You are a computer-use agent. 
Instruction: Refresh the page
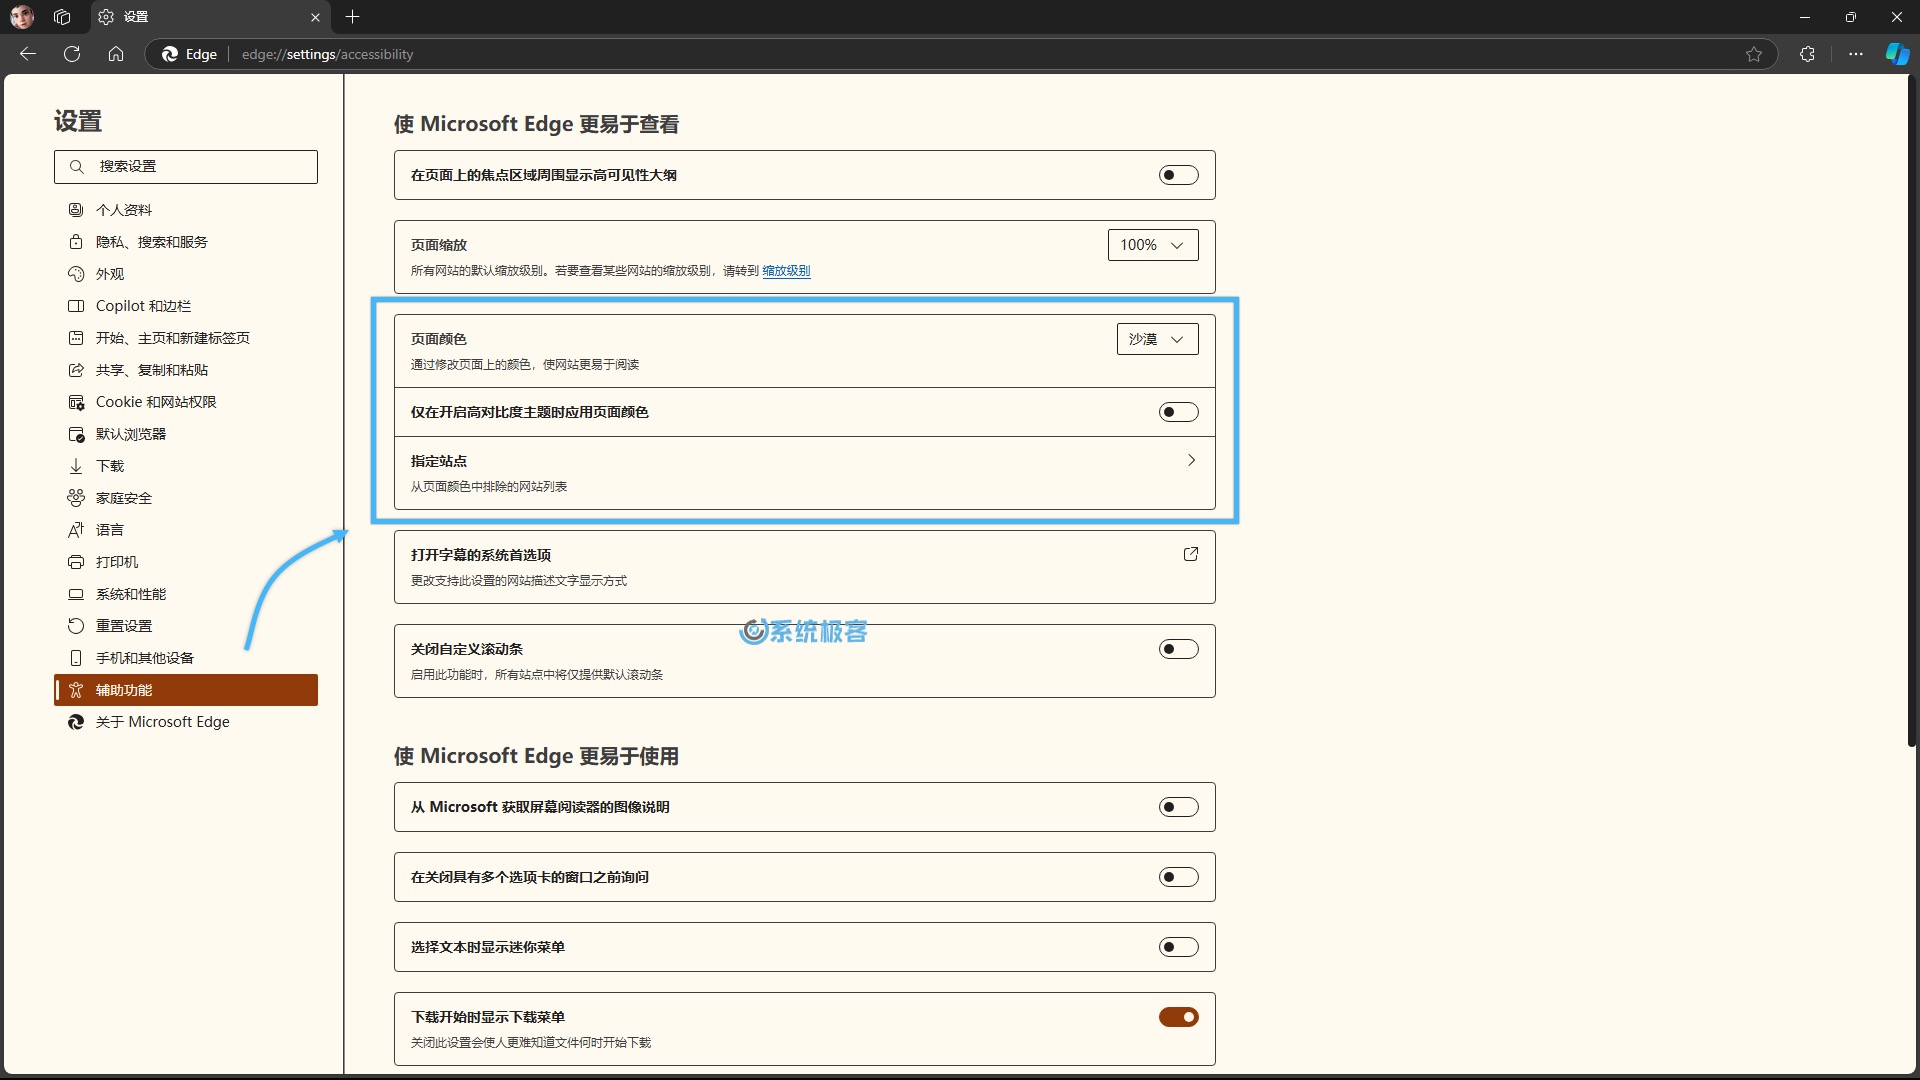pyautogui.click(x=72, y=54)
